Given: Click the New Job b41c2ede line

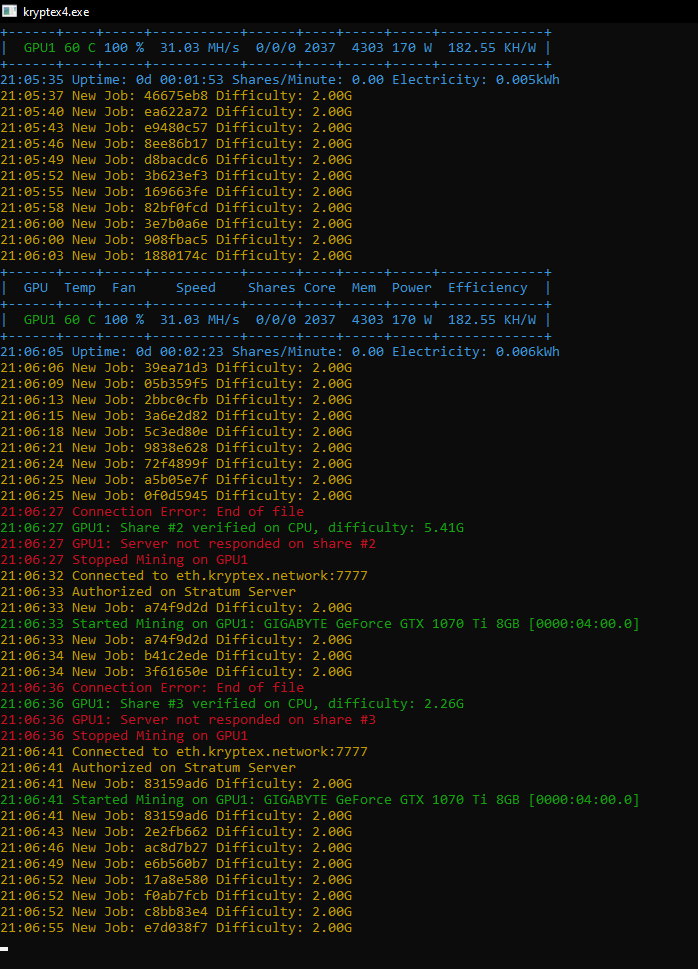Looking at the screenshot, I should pyautogui.click(x=176, y=656).
